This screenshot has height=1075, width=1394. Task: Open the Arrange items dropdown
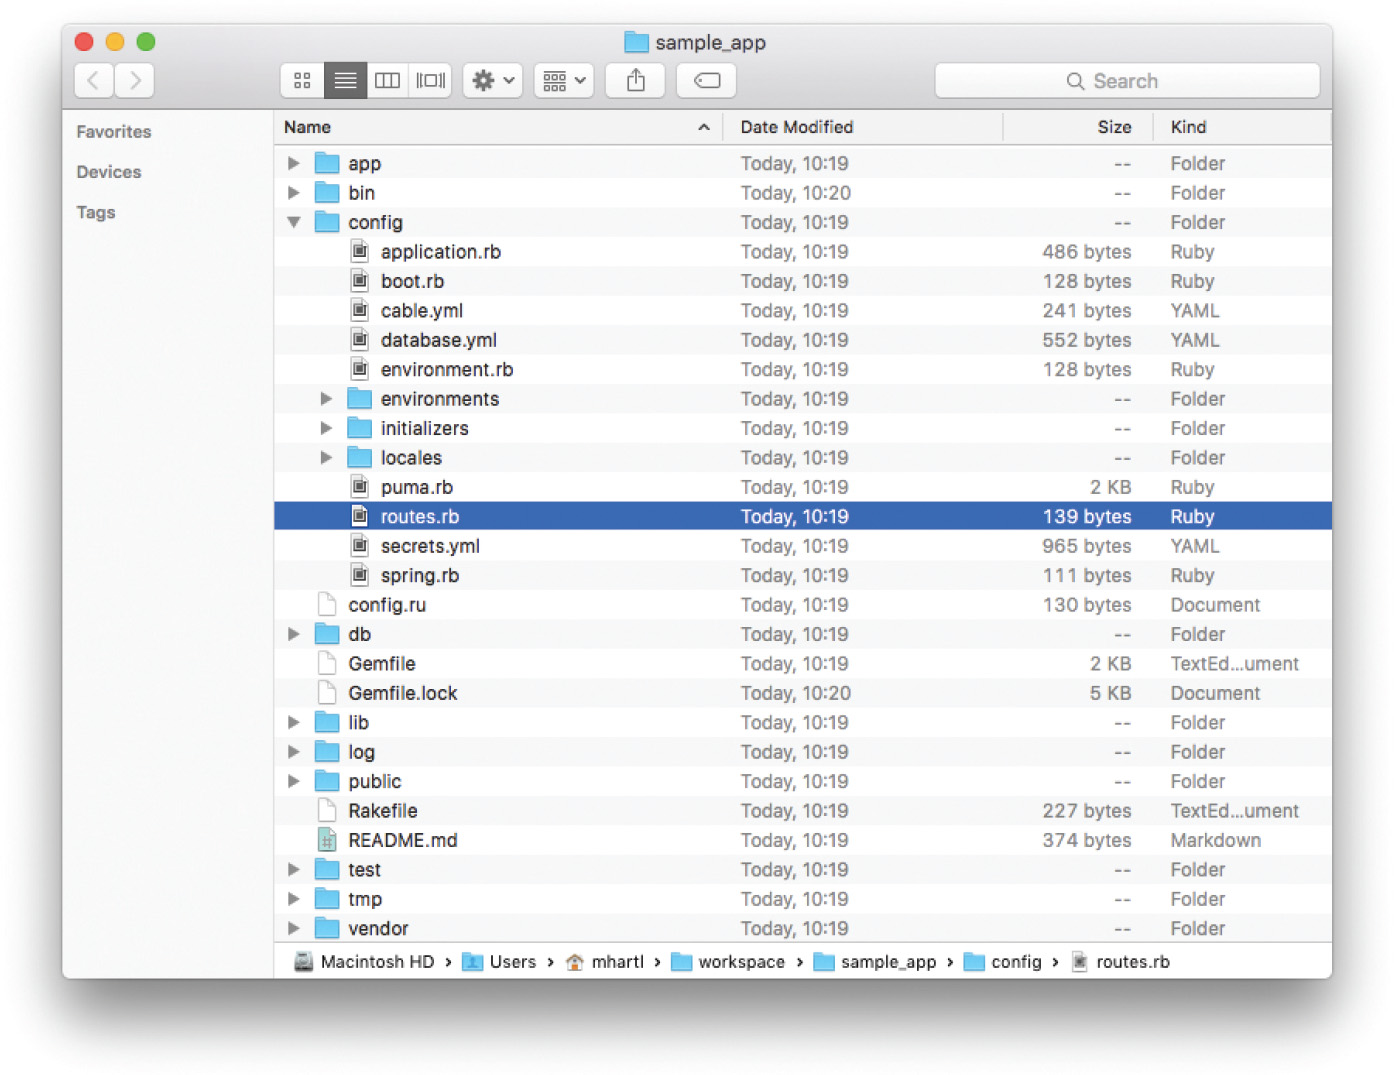pos(564,81)
